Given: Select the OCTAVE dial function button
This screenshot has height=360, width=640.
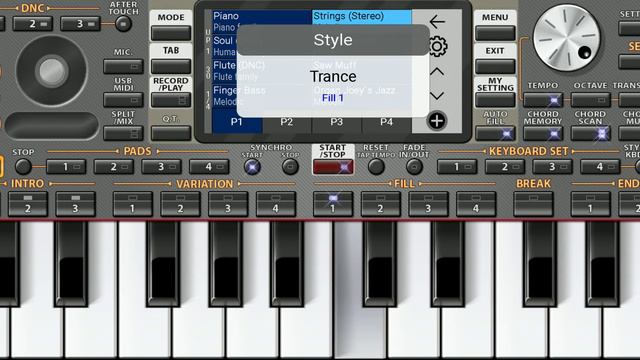Looking at the screenshot, I should click(591, 100).
